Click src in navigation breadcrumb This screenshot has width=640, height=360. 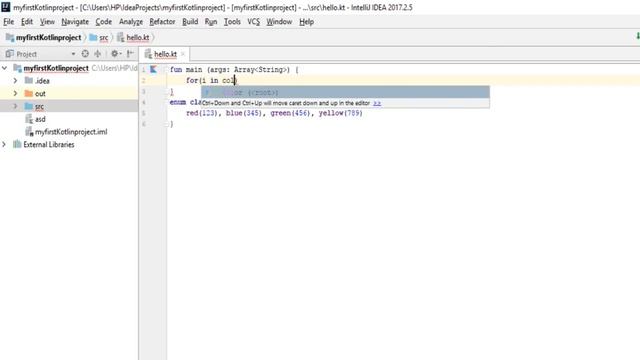tap(99, 38)
